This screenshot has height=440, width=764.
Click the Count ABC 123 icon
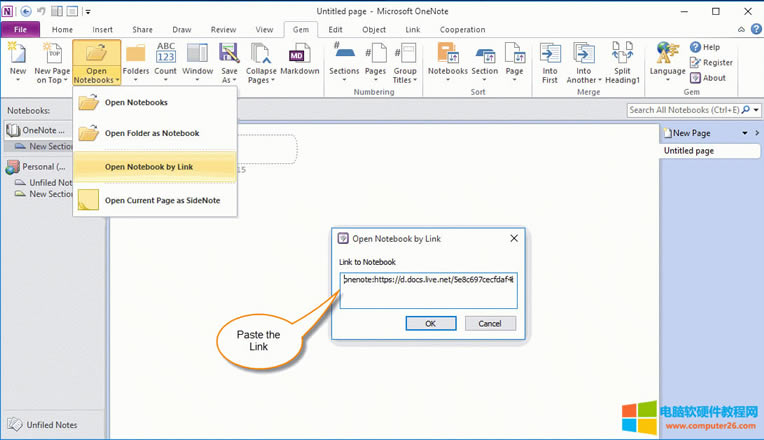click(166, 53)
